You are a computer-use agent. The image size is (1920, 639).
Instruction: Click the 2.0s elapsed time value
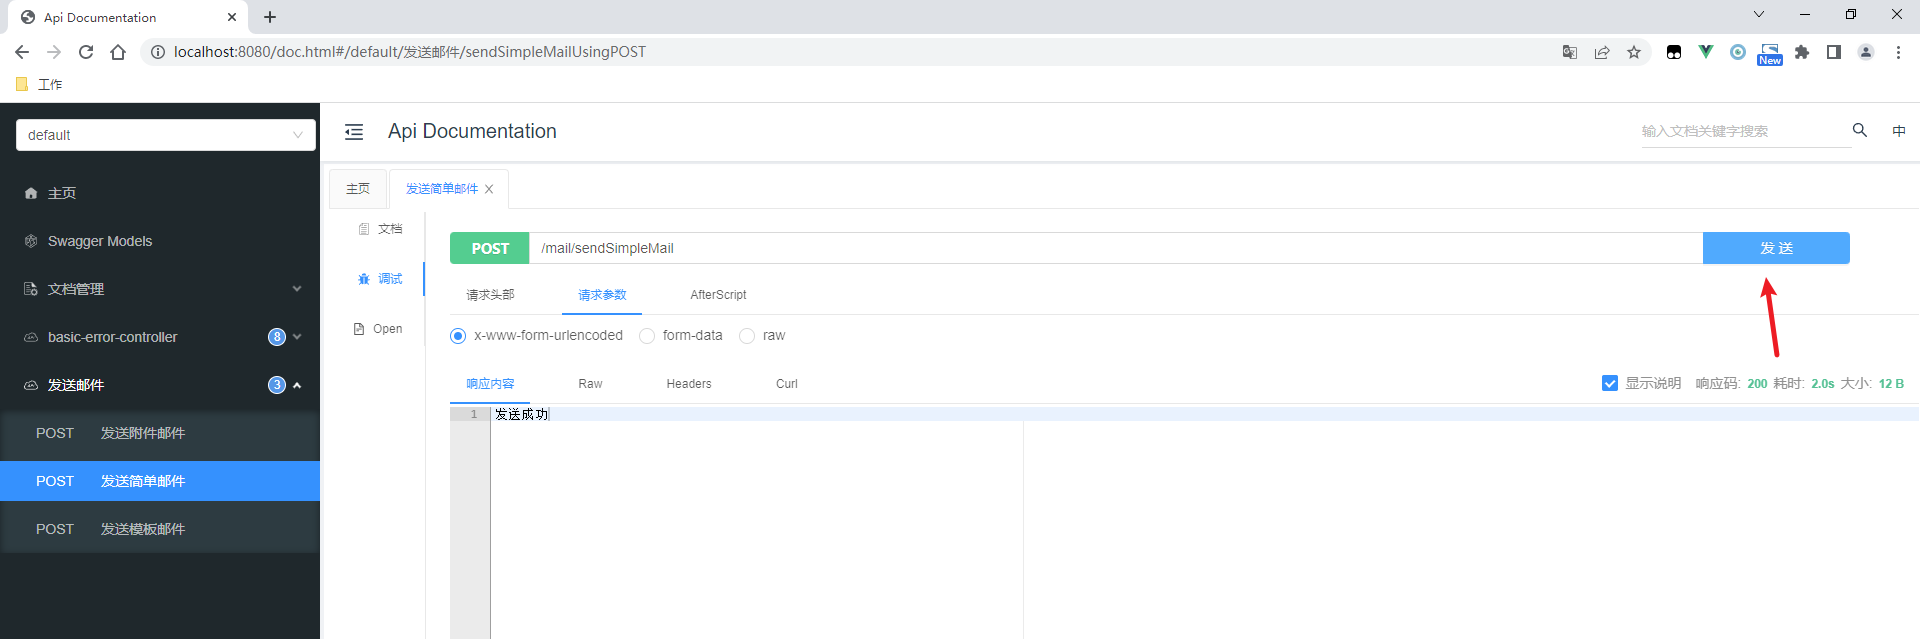pyautogui.click(x=1823, y=384)
